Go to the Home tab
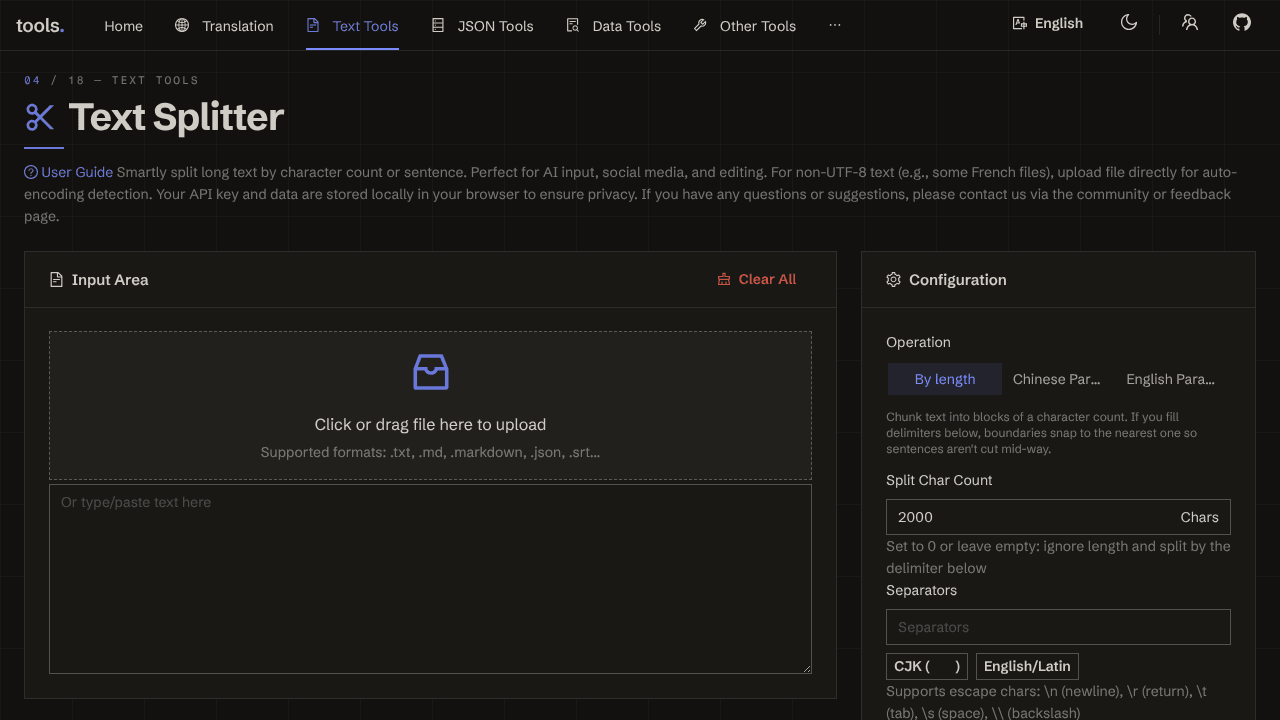 click(x=123, y=25)
